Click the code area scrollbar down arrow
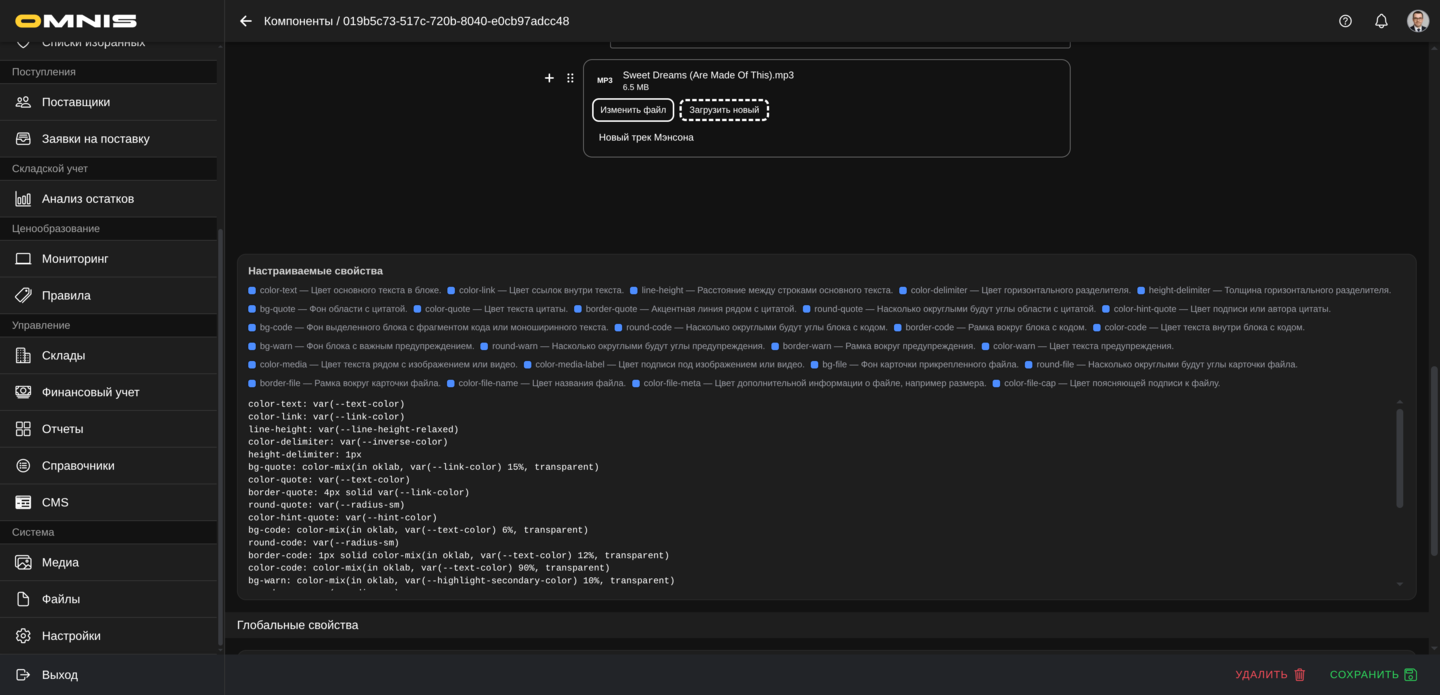This screenshot has height=695, width=1440. 1399,585
